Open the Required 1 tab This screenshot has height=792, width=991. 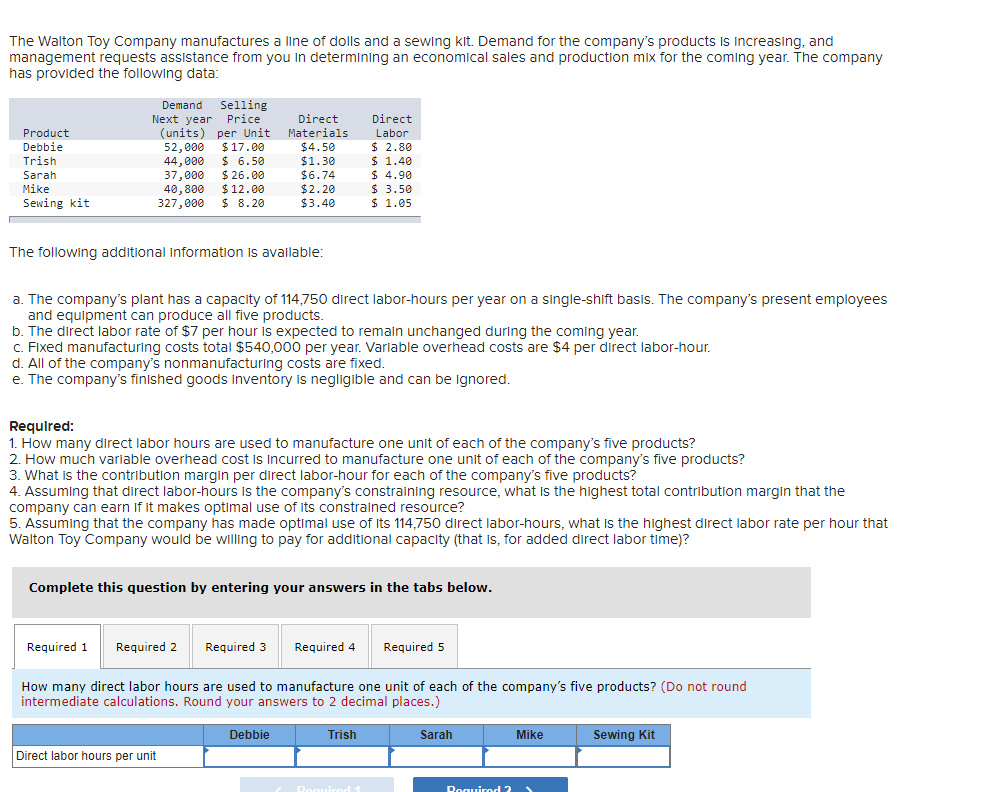pos(57,647)
